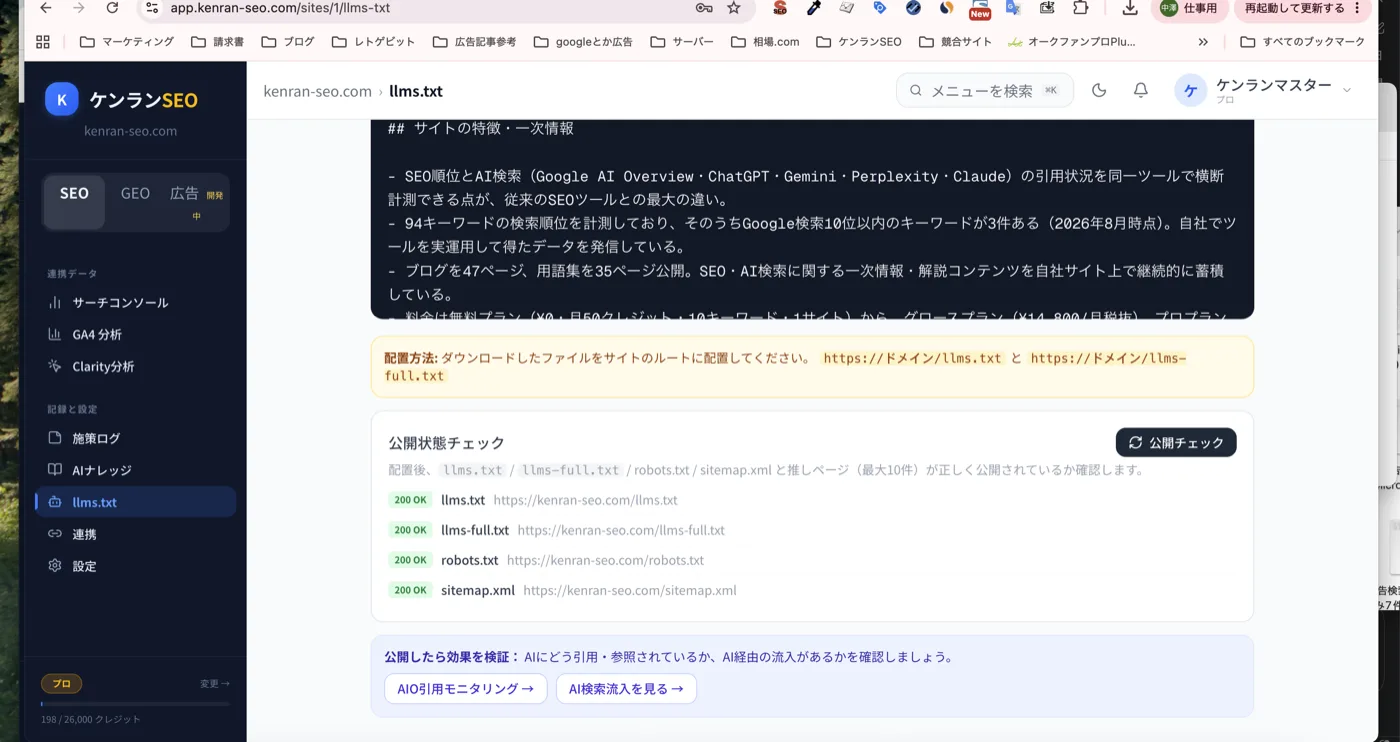Open the ケンランSEO bookmark folder
1400x742 pixels.
coord(859,42)
